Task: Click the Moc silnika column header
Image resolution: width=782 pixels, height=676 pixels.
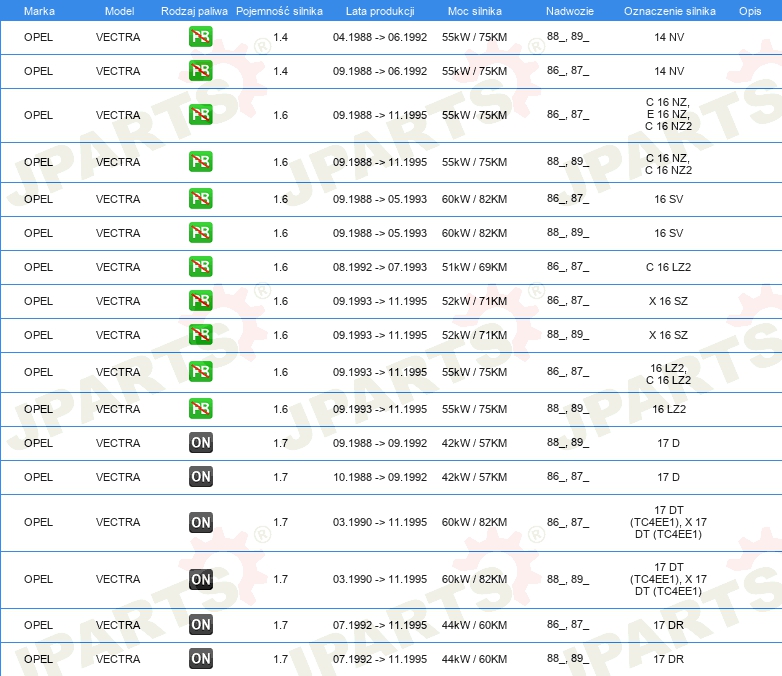Action: pos(475,11)
